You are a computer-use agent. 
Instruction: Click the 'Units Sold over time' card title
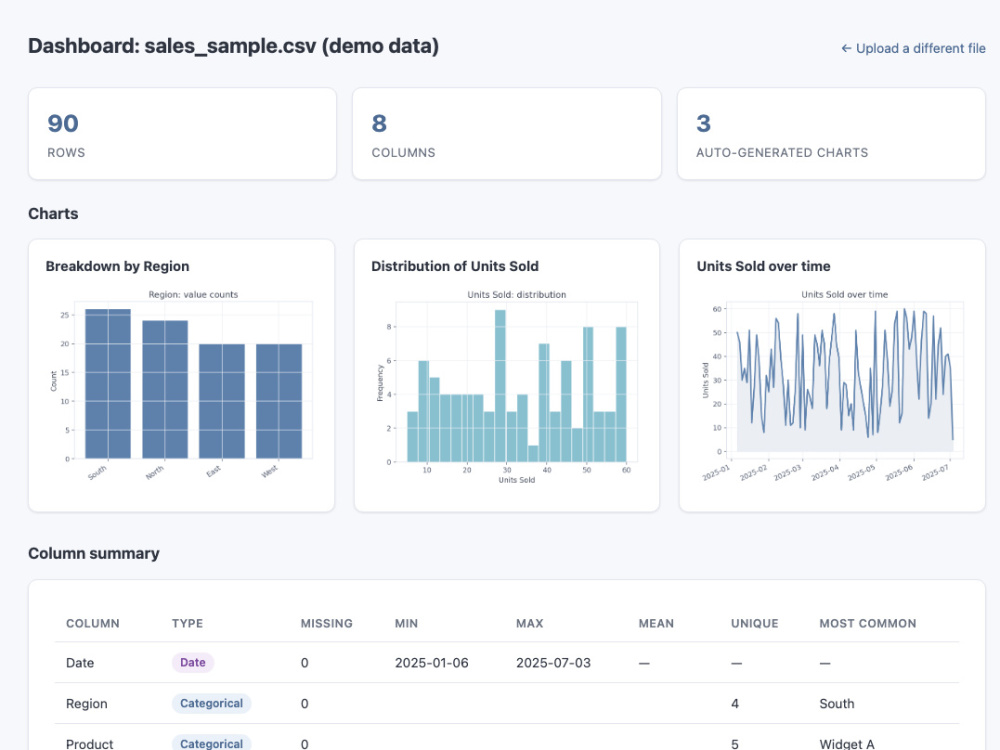coord(763,267)
